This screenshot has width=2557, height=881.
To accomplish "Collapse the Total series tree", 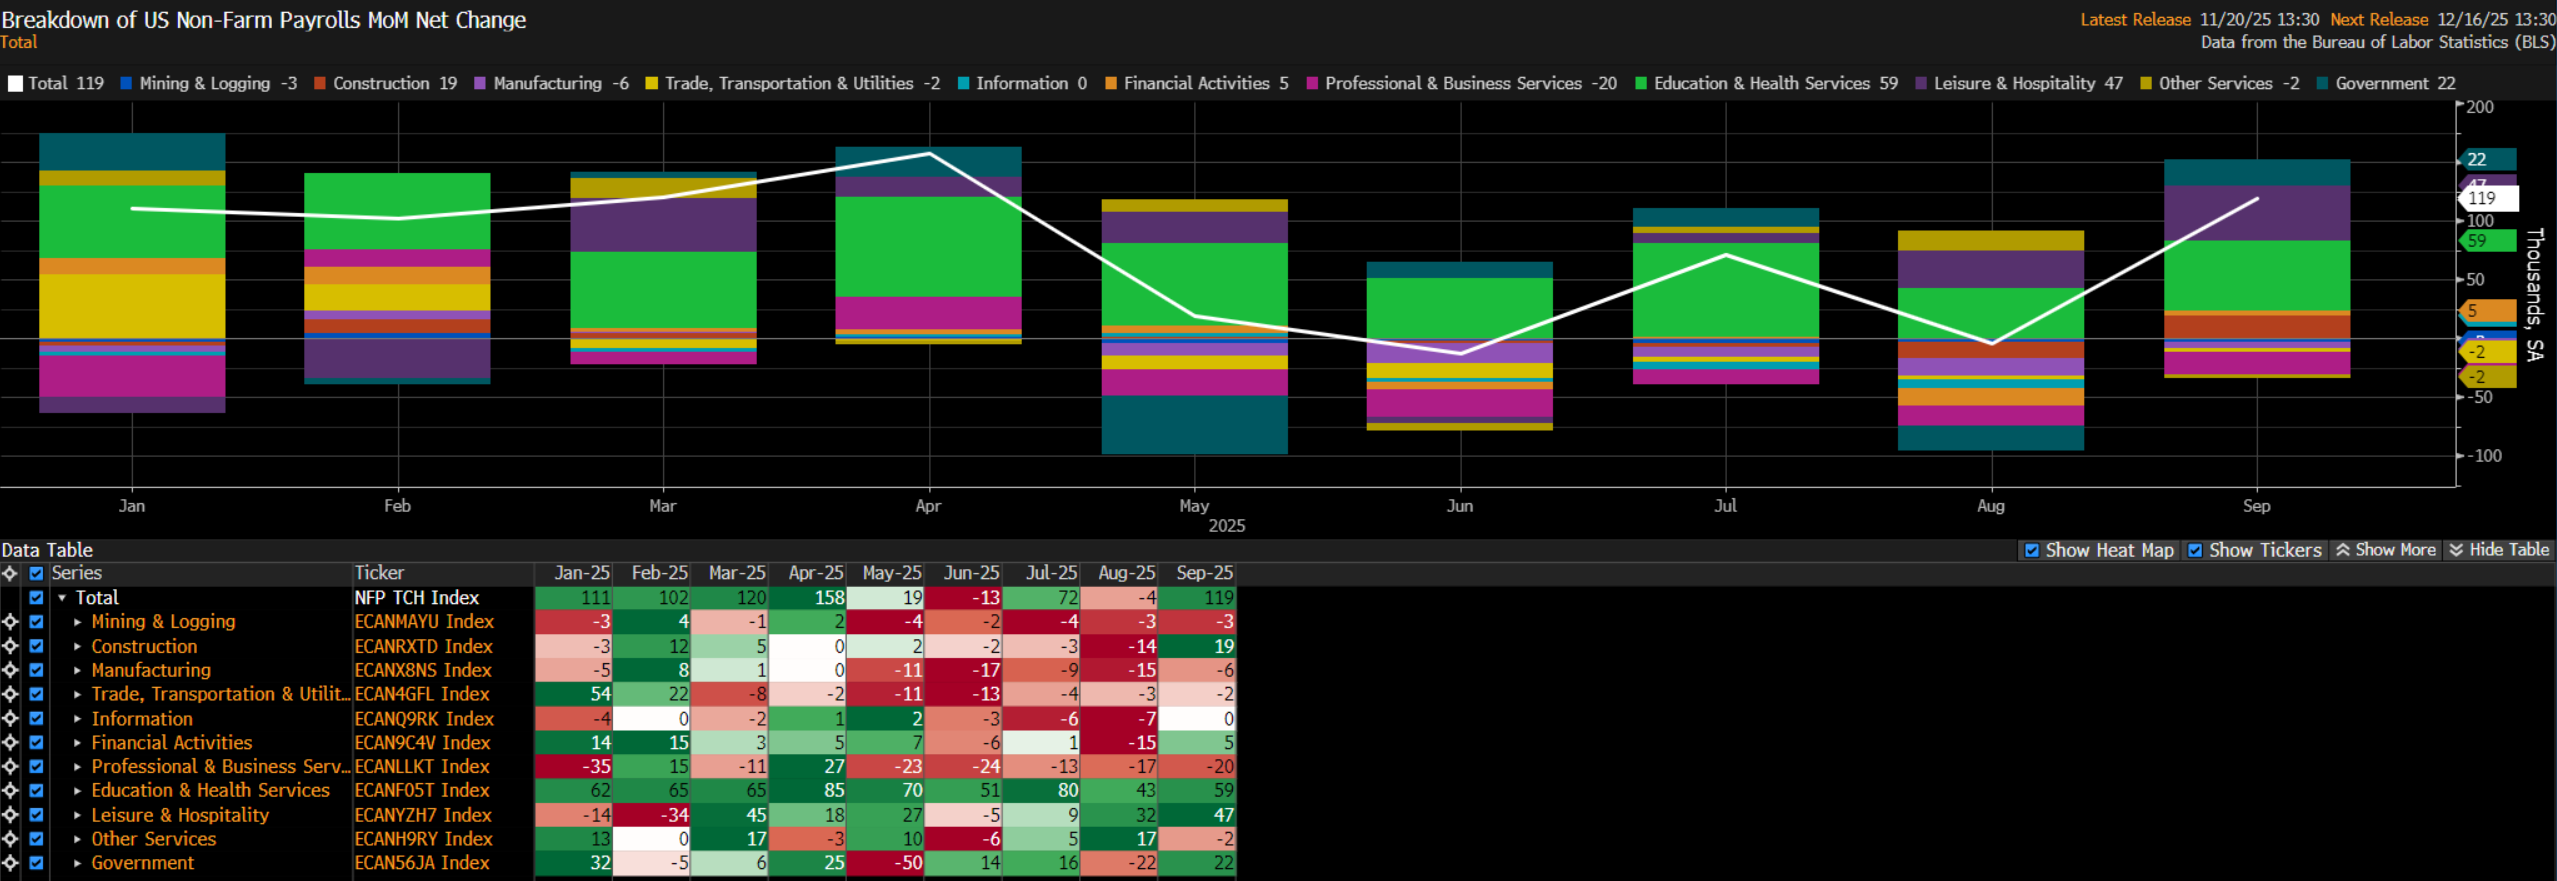I will tap(62, 598).
